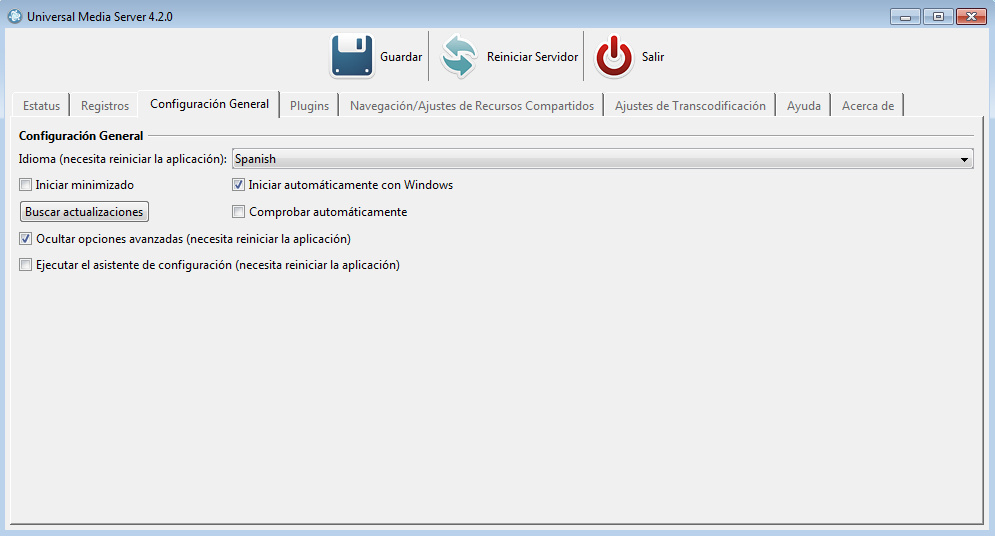Open Navegación/Ajustes de Recursos Compartidos tab

471,106
